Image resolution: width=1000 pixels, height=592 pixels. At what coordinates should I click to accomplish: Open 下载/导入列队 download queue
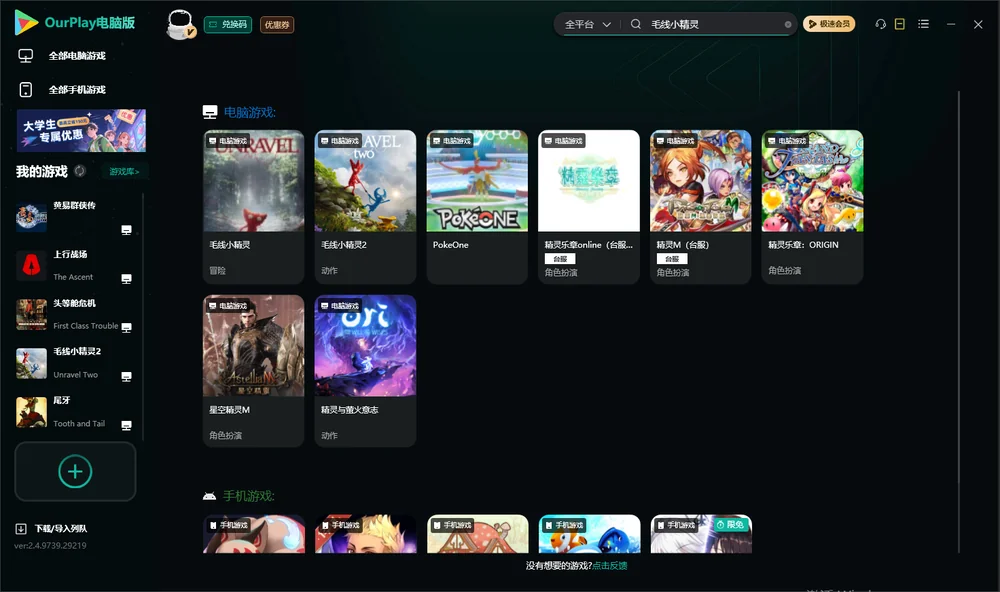(x=51, y=528)
